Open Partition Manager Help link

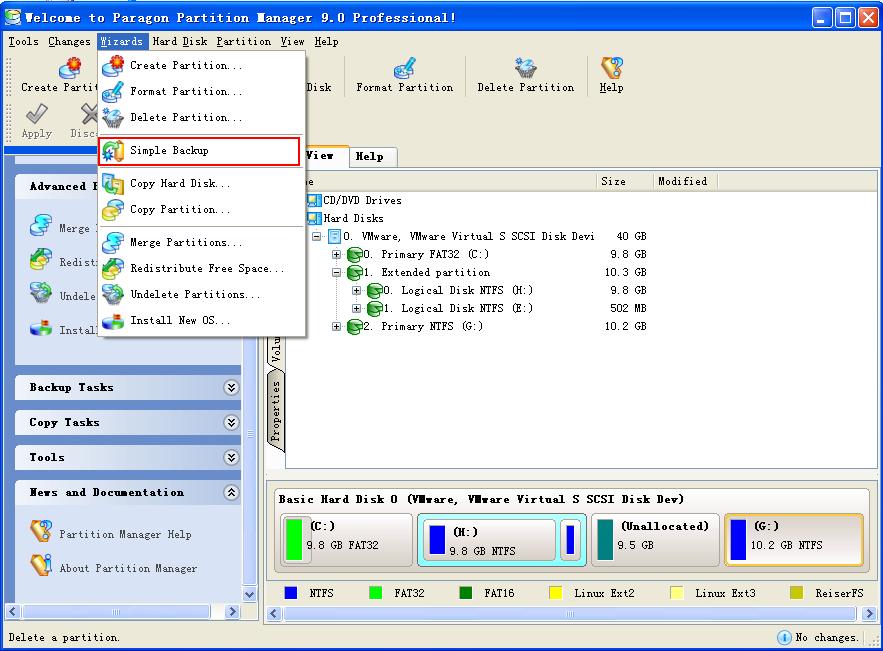pos(125,534)
